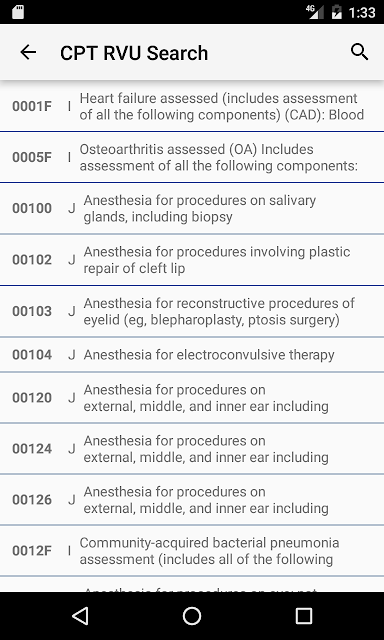Tap the battery status icon
The height and width of the screenshot is (640, 384).
click(337, 12)
